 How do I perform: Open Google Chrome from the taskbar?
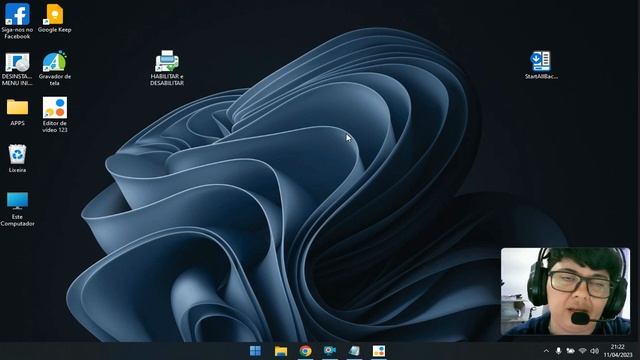(305, 351)
